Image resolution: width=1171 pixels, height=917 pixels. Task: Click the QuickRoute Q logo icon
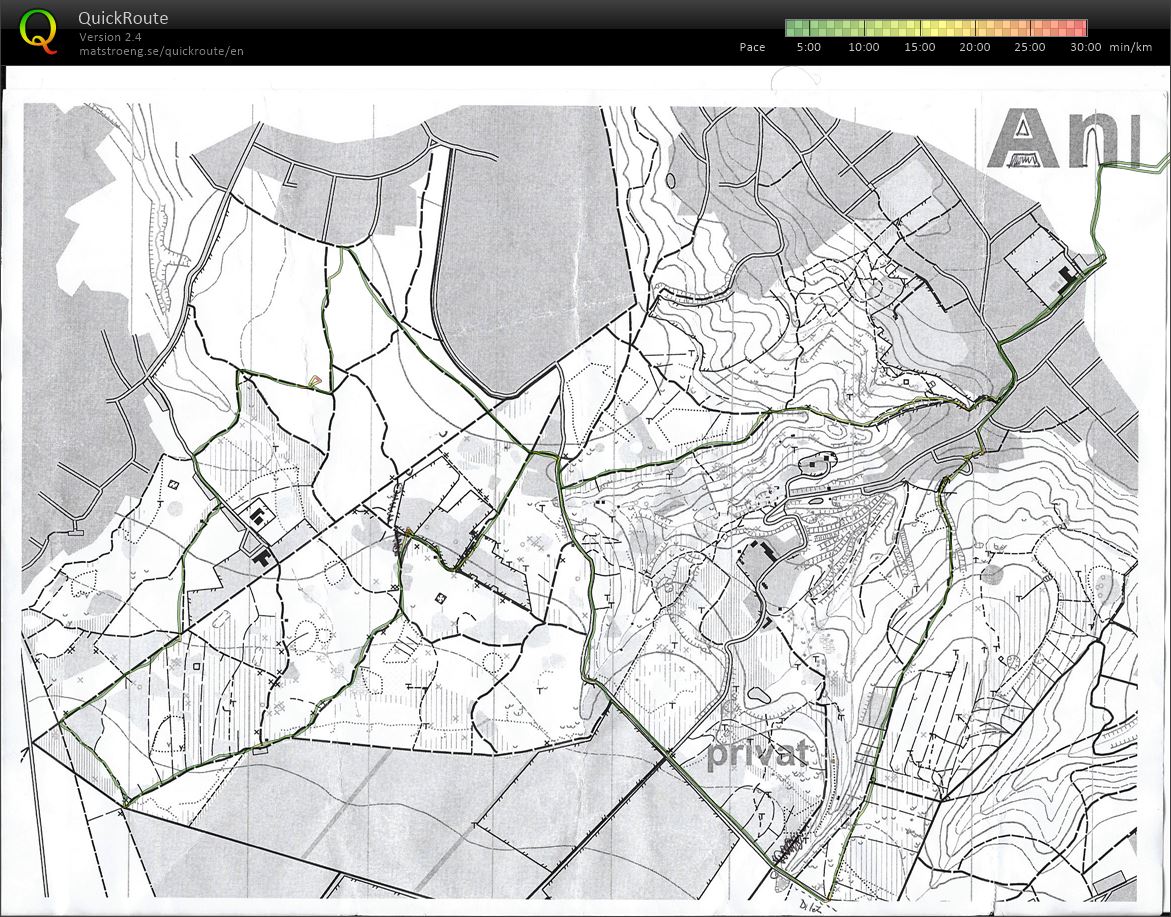click(39, 30)
